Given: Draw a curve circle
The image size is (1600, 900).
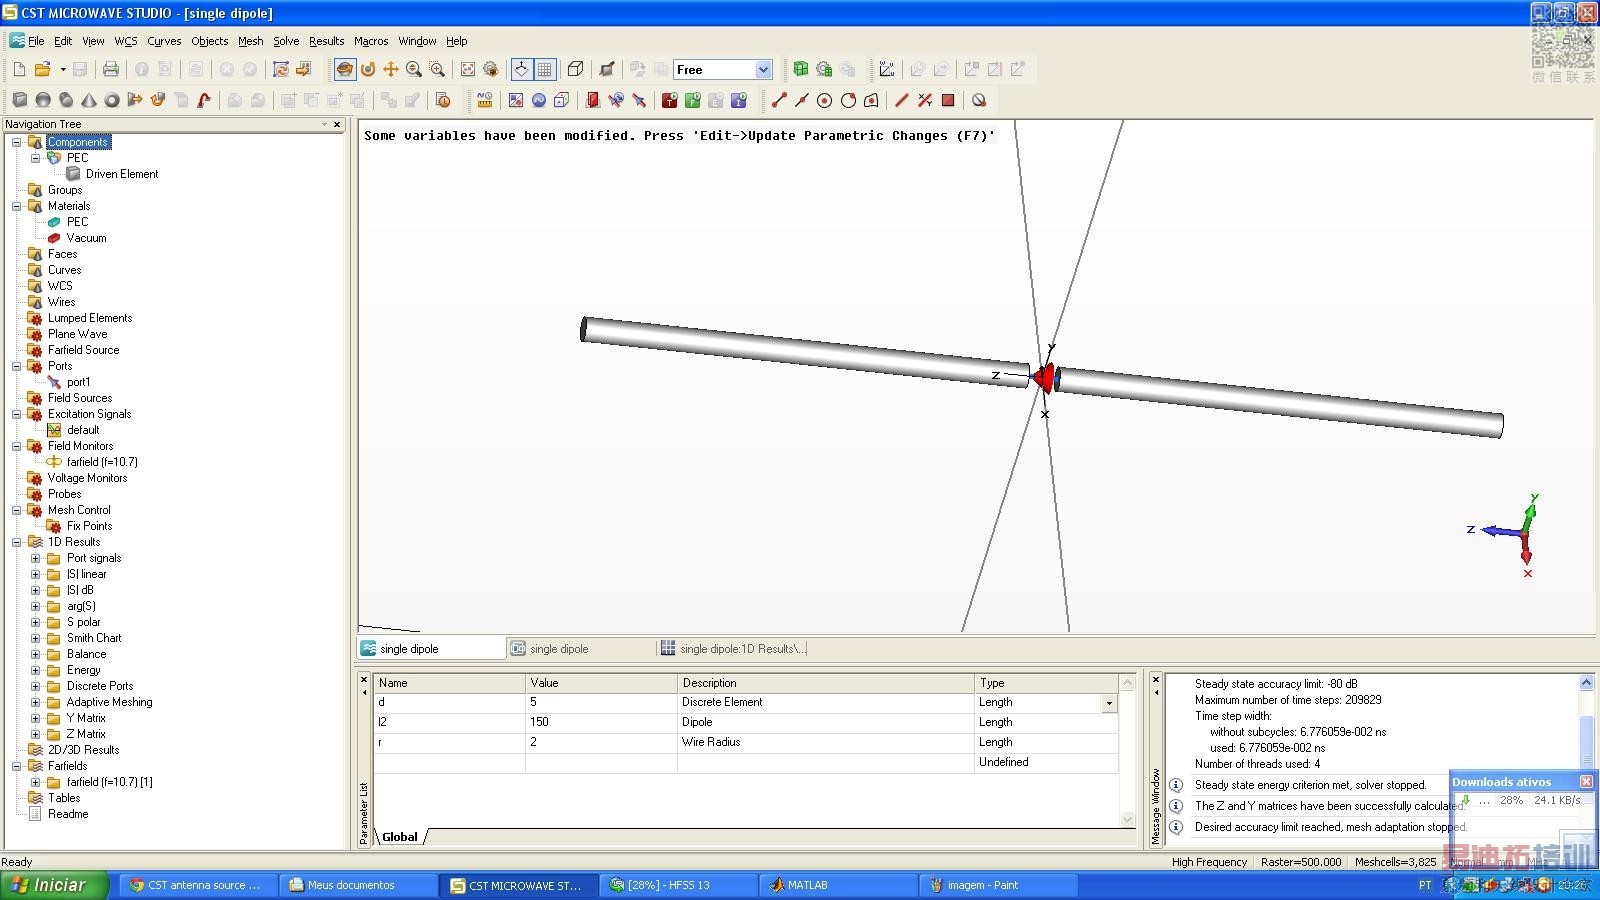Looking at the screenshot, I should pyautogui.click(x=825, y=100).
